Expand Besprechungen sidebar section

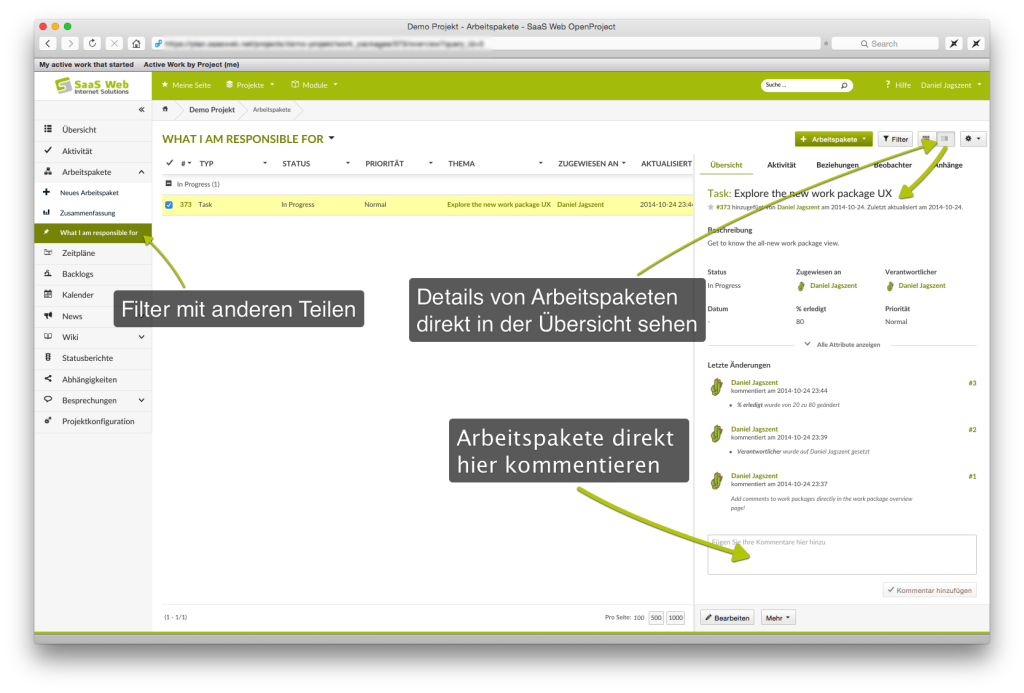click(141, 400)
